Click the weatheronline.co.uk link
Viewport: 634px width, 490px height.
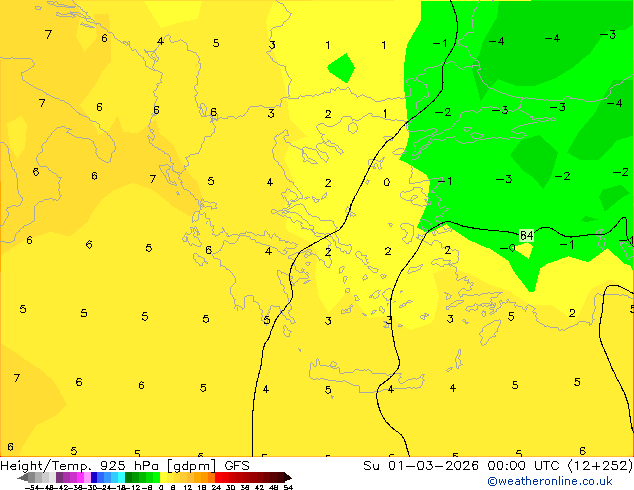(550, 481)
